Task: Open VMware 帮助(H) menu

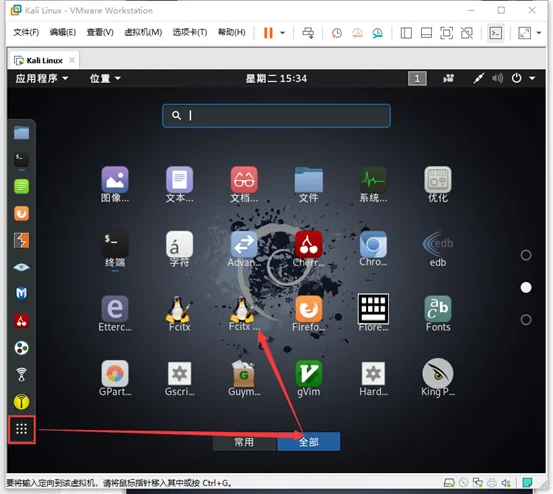Action: point(231,32)
